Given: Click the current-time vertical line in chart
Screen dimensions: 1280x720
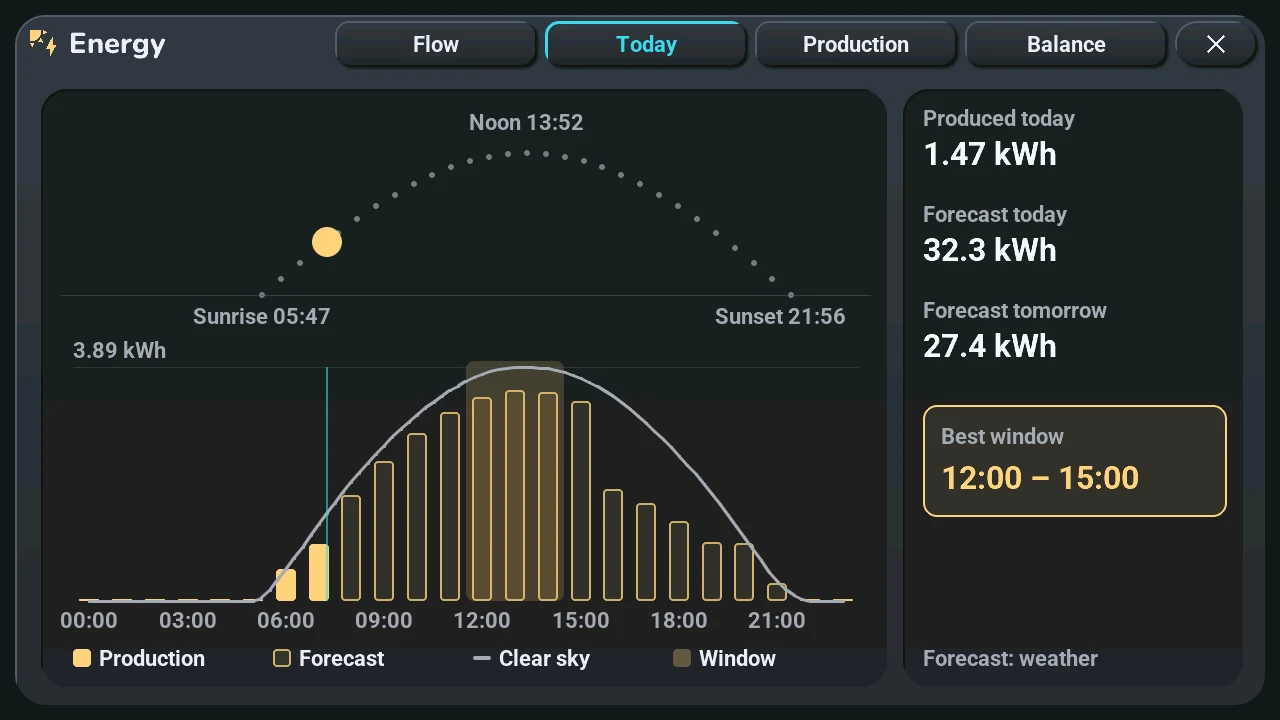Looking at the screenshot, I should pyautogui.click(x=327, y=484).
